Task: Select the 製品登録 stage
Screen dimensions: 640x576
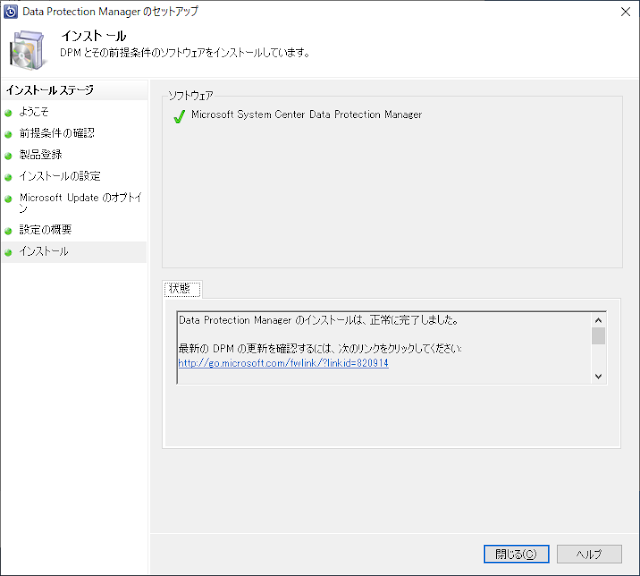Action: point(41,154)
